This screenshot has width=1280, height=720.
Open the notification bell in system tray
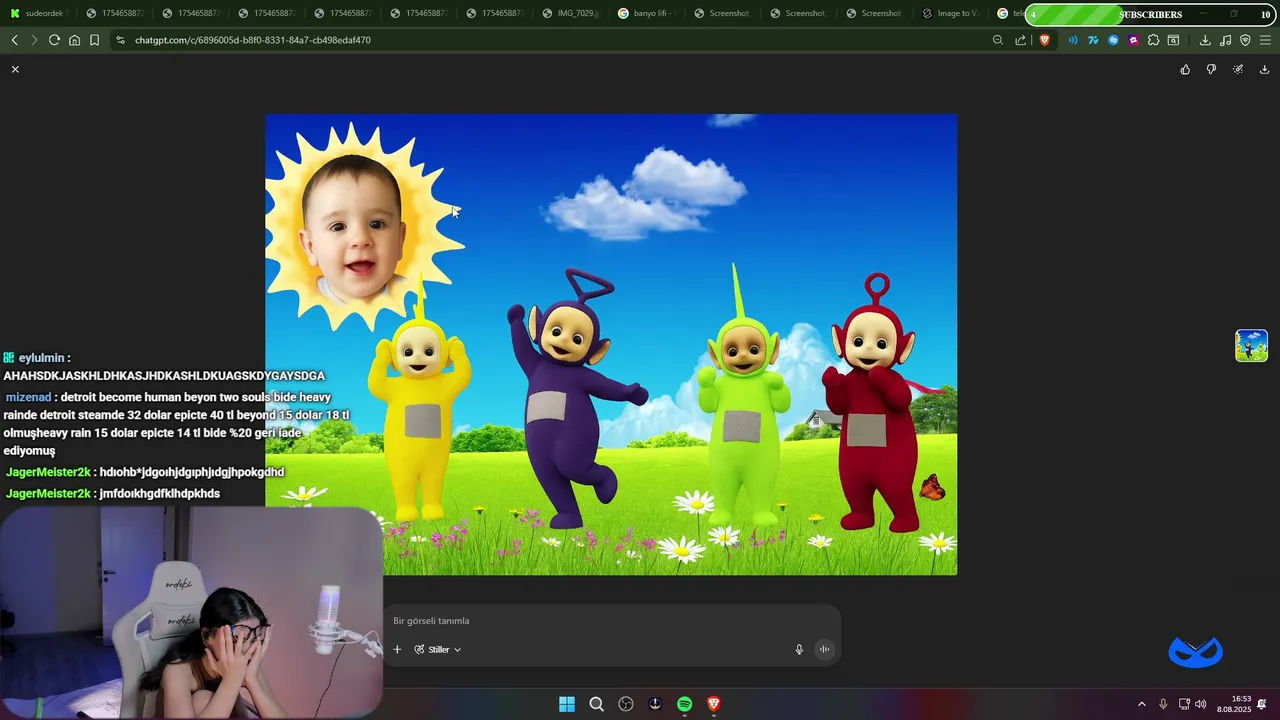coord(1262,704)
